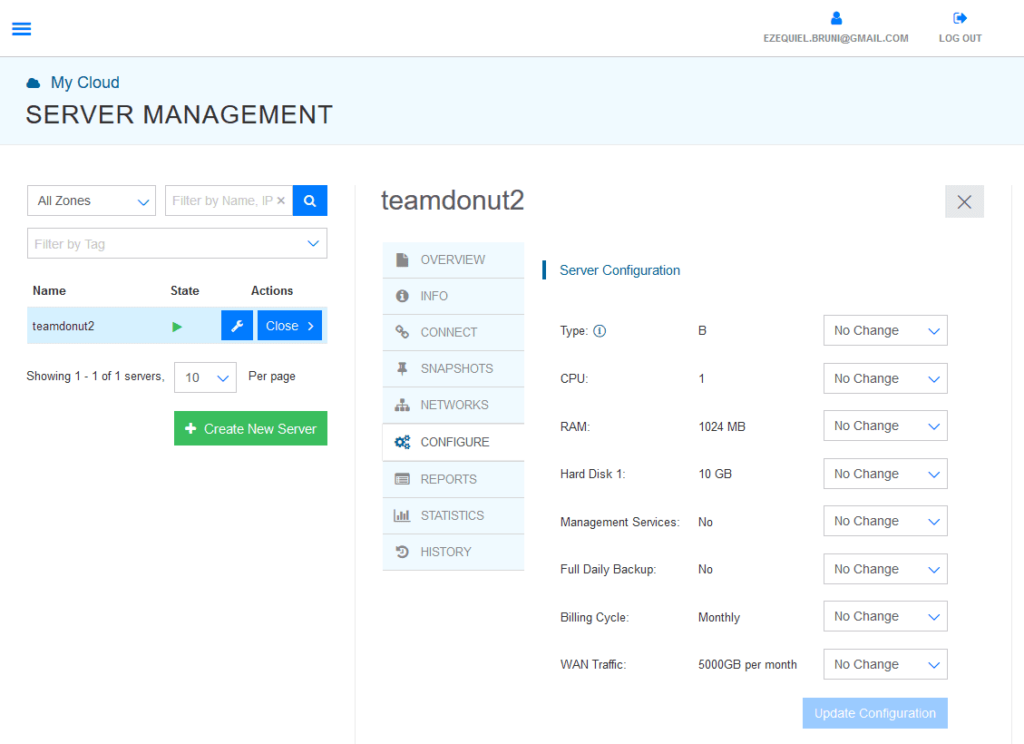The height and width of the screenshot is (744, 1024).
Task: Click the info icon beside Type
Action: click(600, 331)
